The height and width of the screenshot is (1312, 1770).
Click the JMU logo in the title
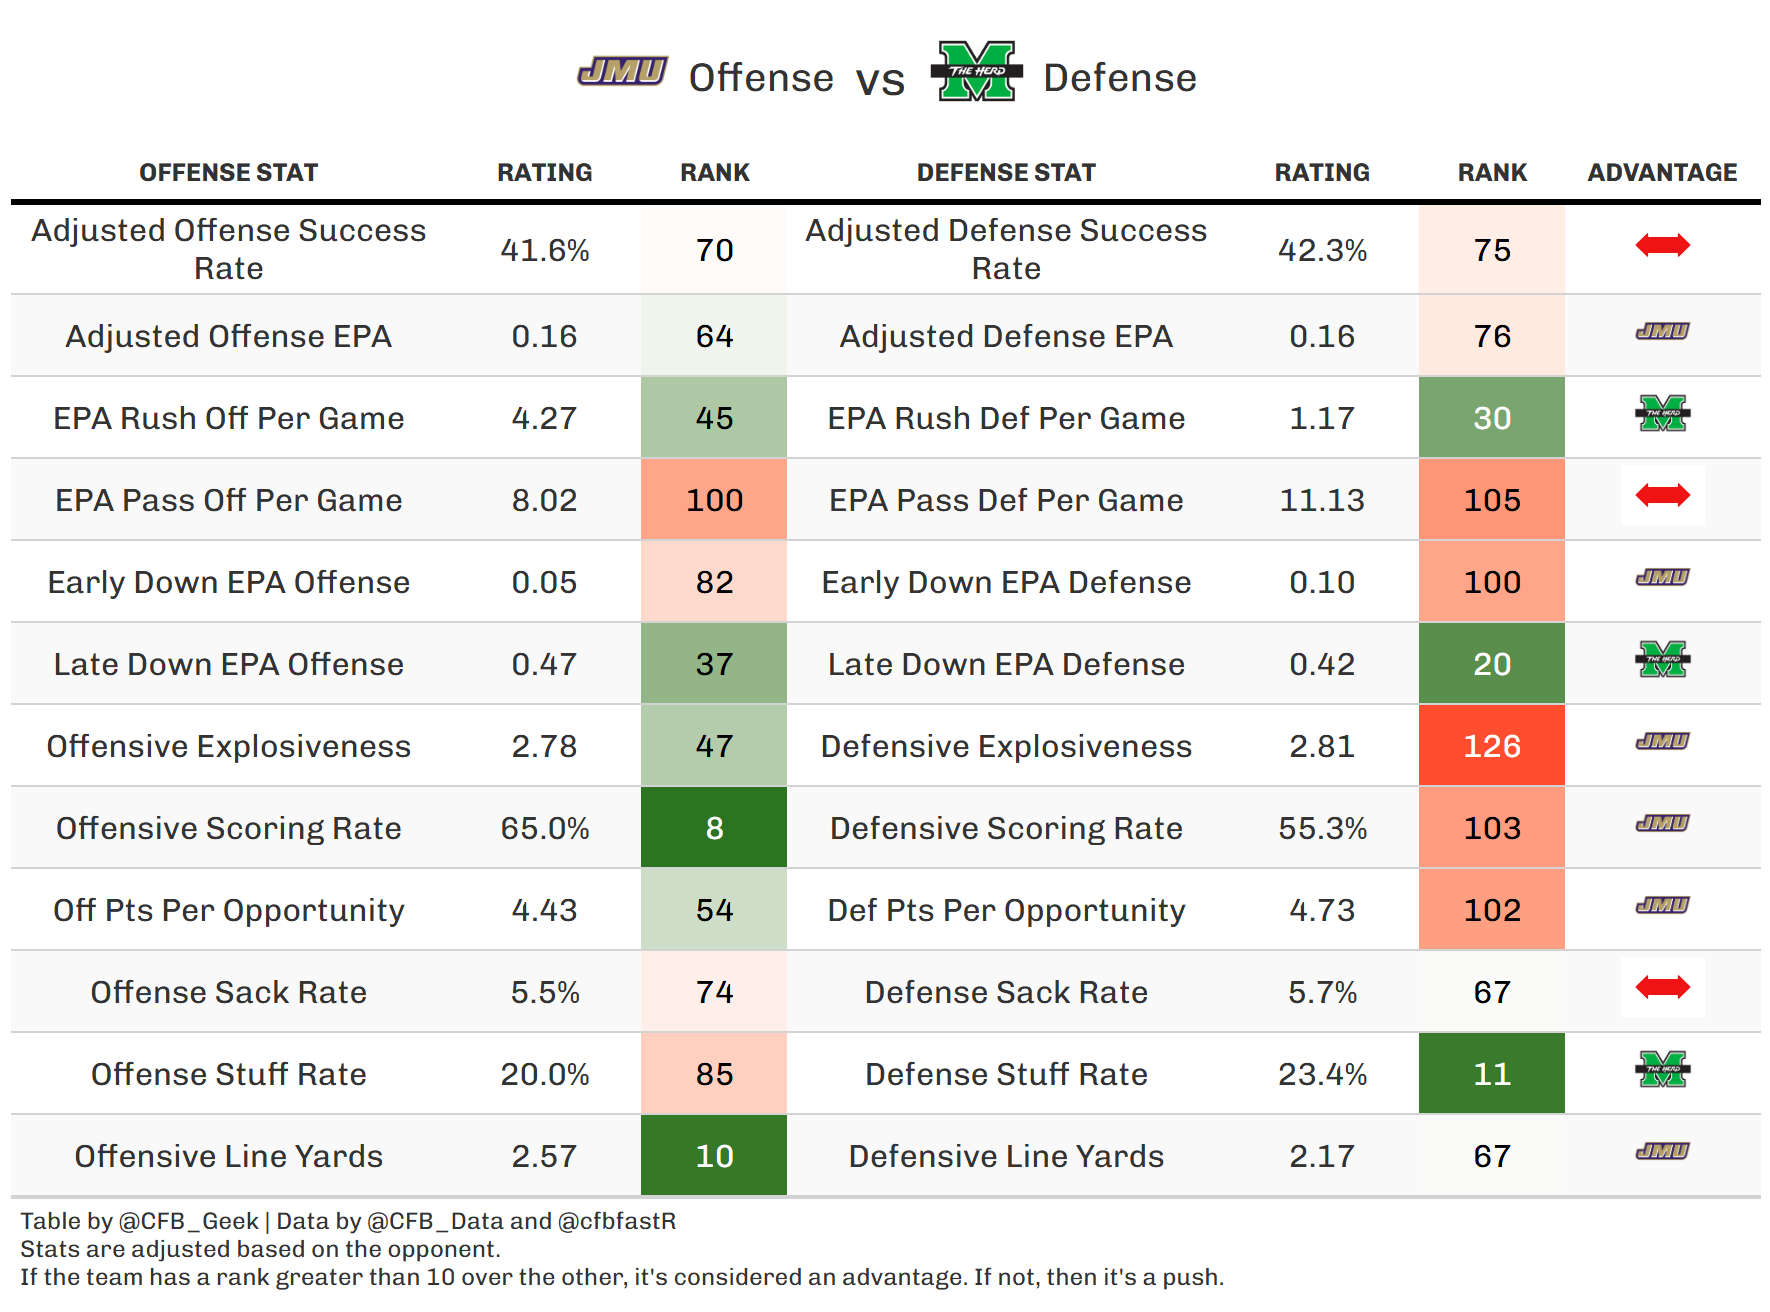point(622,72)
